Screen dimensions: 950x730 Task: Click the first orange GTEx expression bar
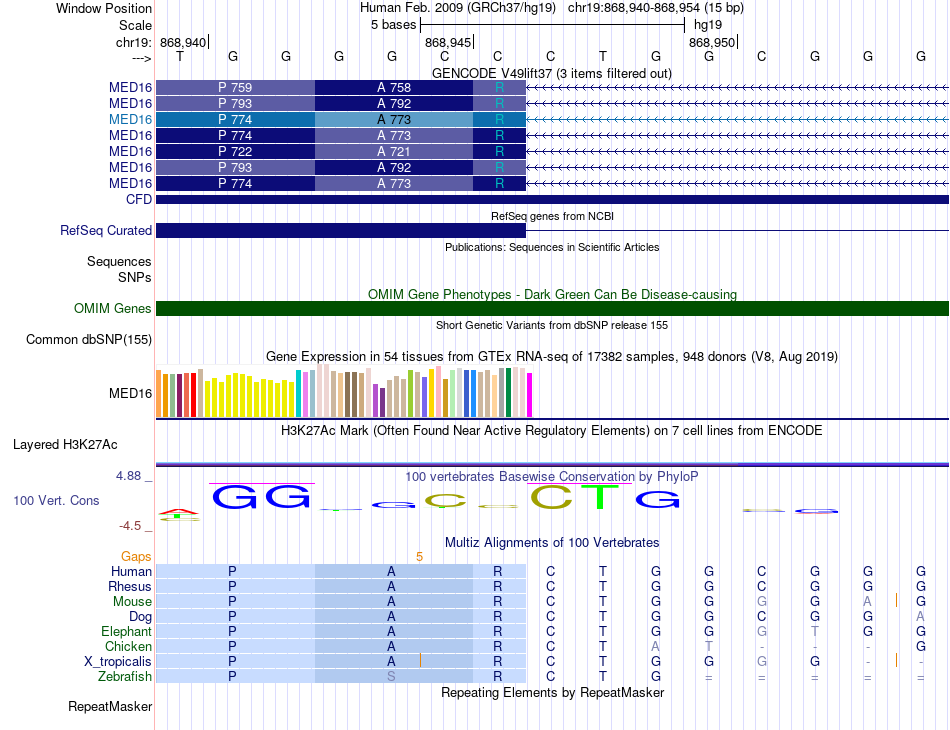coord(159,393)
